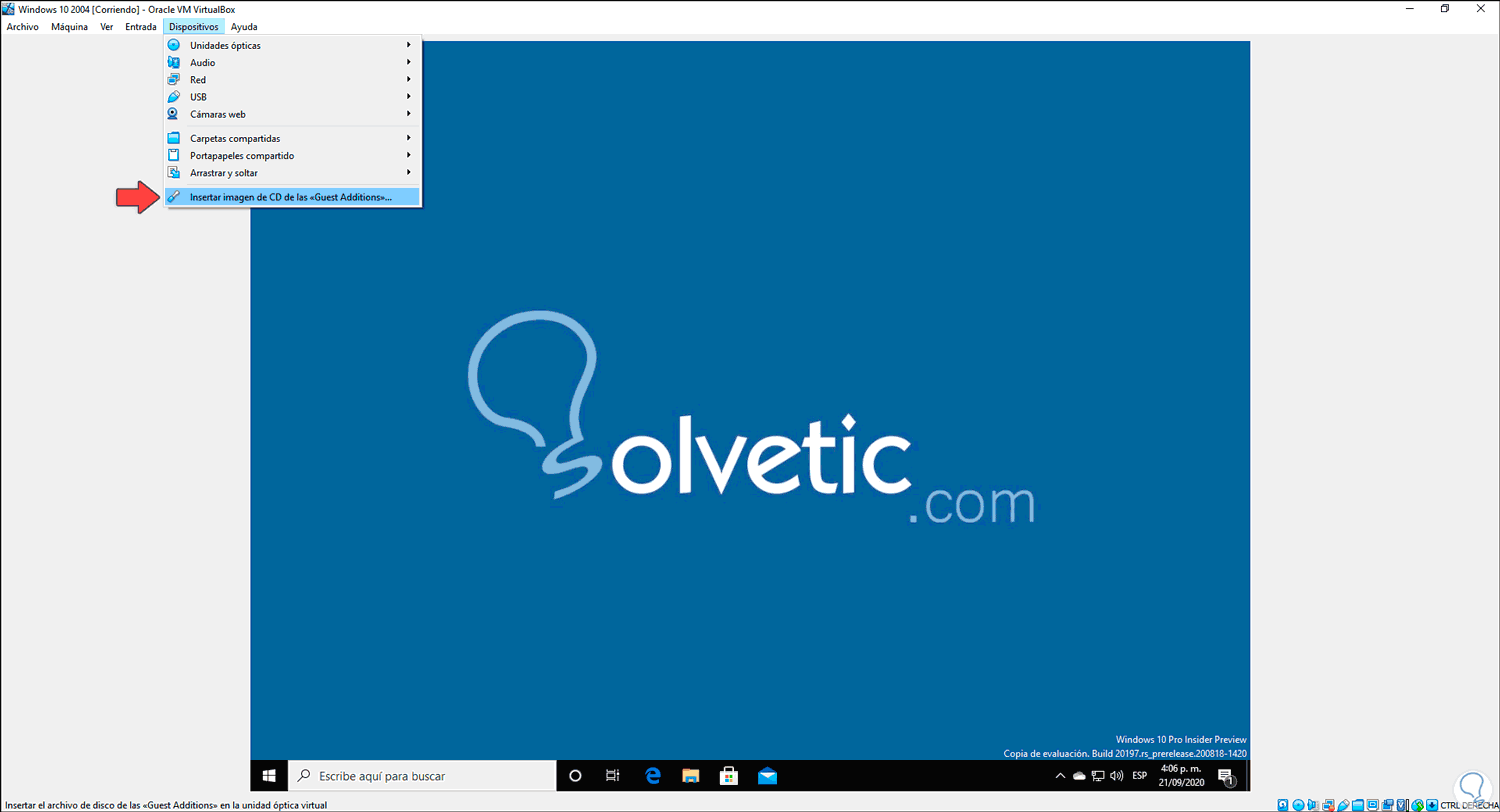Click the 'Escribe aquí para buscar' search box
The image size is (1500, 812).
click(x=422, y=775)
